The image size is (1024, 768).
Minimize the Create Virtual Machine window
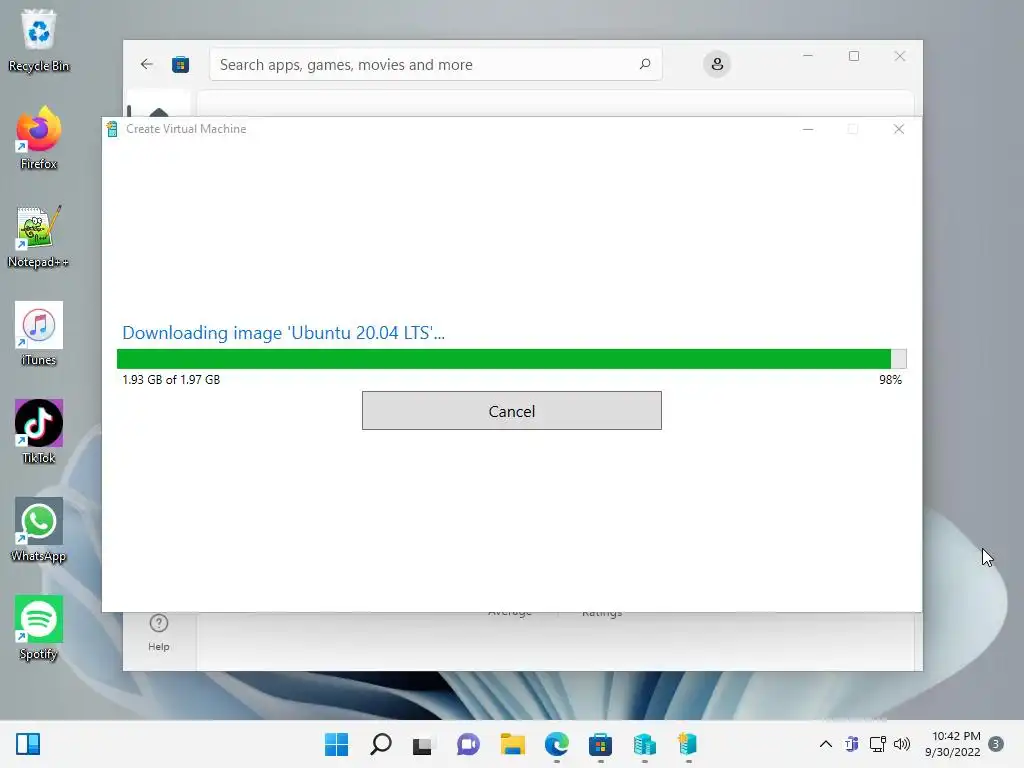[x=808, y=129]
